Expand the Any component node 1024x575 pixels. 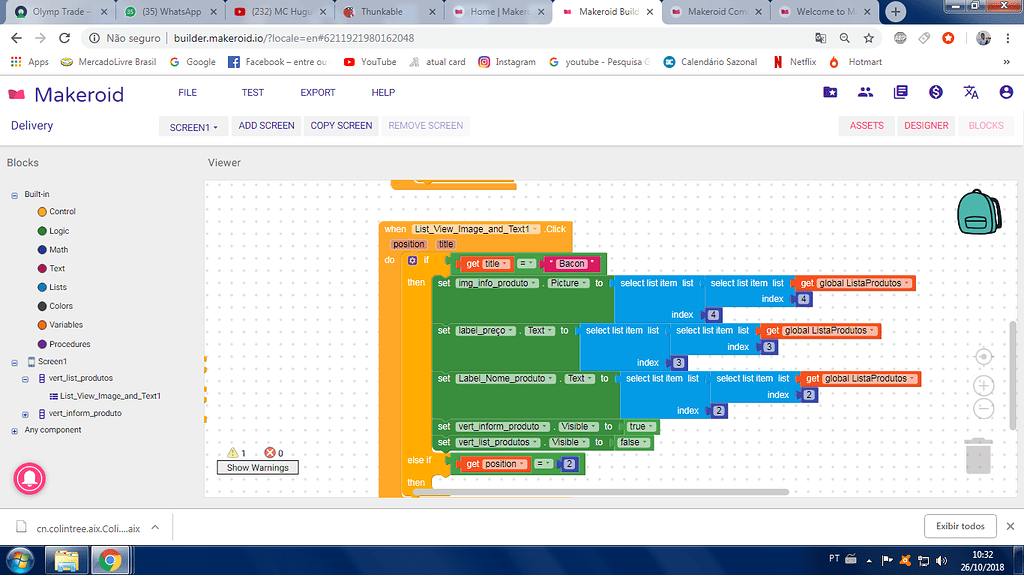pyautogui.click(x=15, y=431)
